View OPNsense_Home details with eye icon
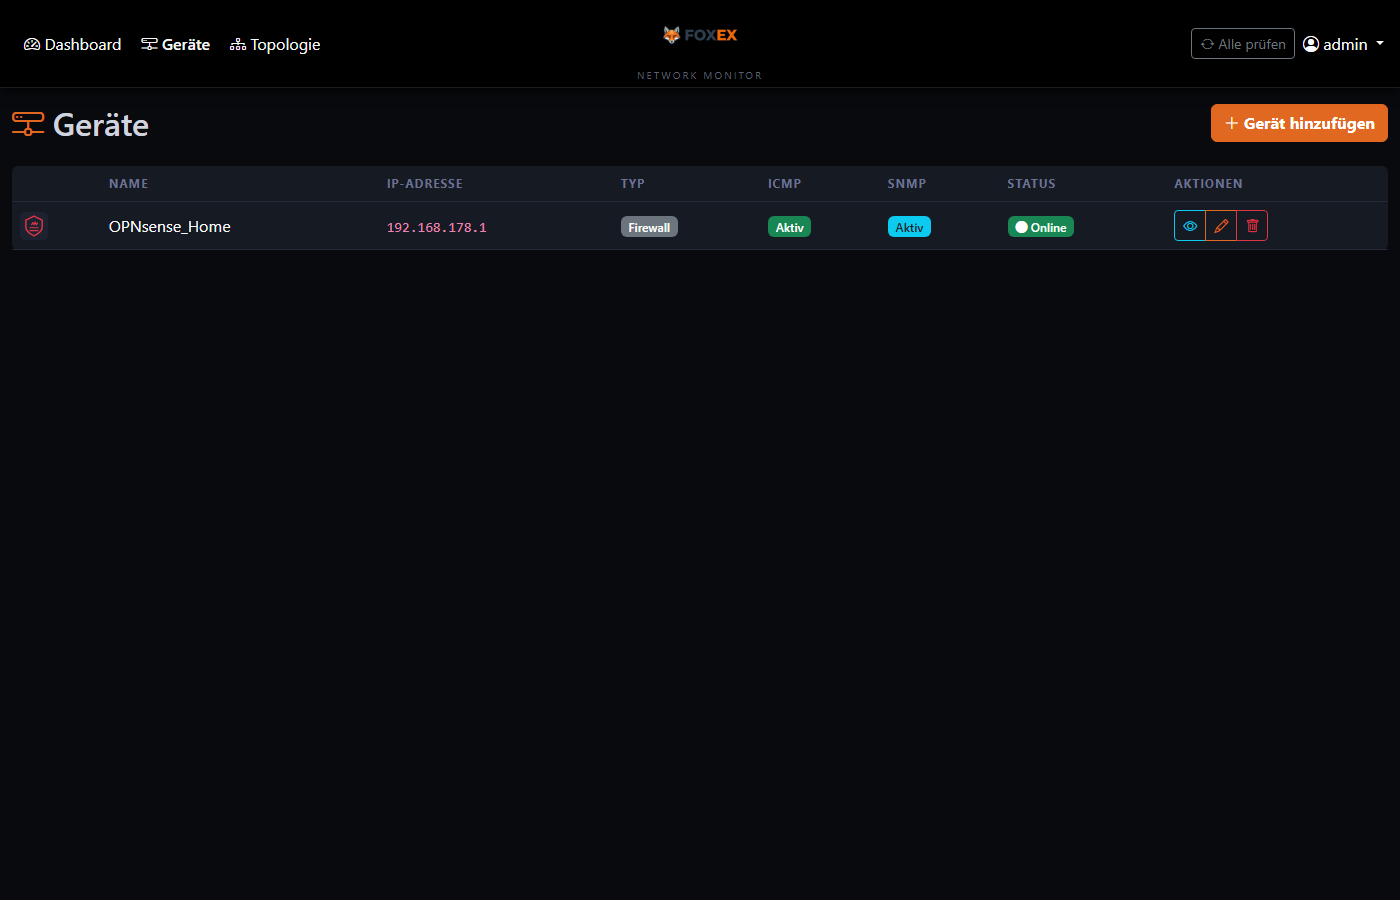Image resolution: width=1400 pixels, height=900 pixels. coord(1190,226)
